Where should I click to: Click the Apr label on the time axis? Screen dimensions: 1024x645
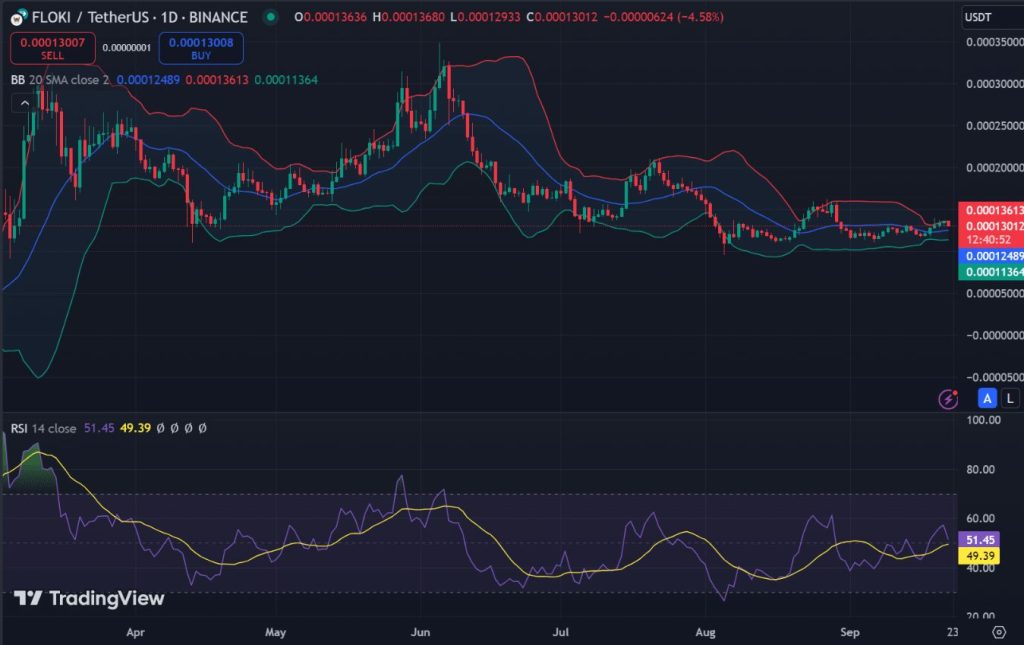(135, 632)
